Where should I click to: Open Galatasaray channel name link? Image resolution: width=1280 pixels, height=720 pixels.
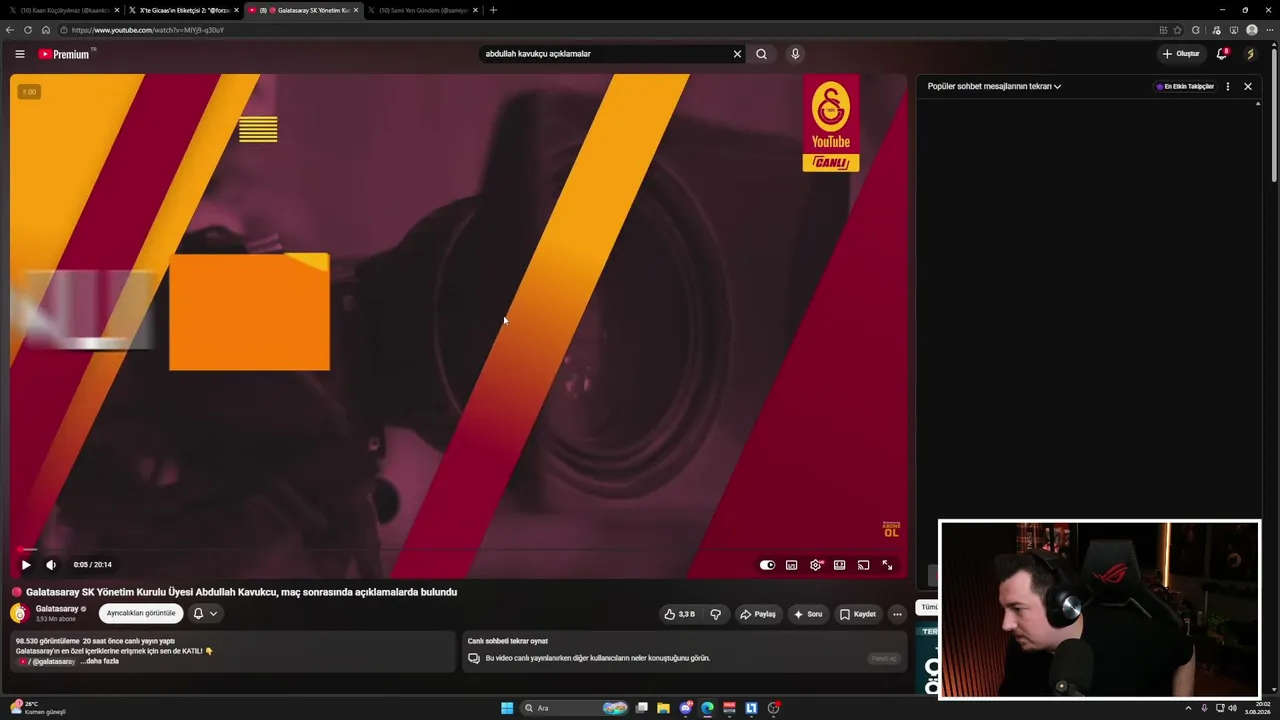click(57, 608)
